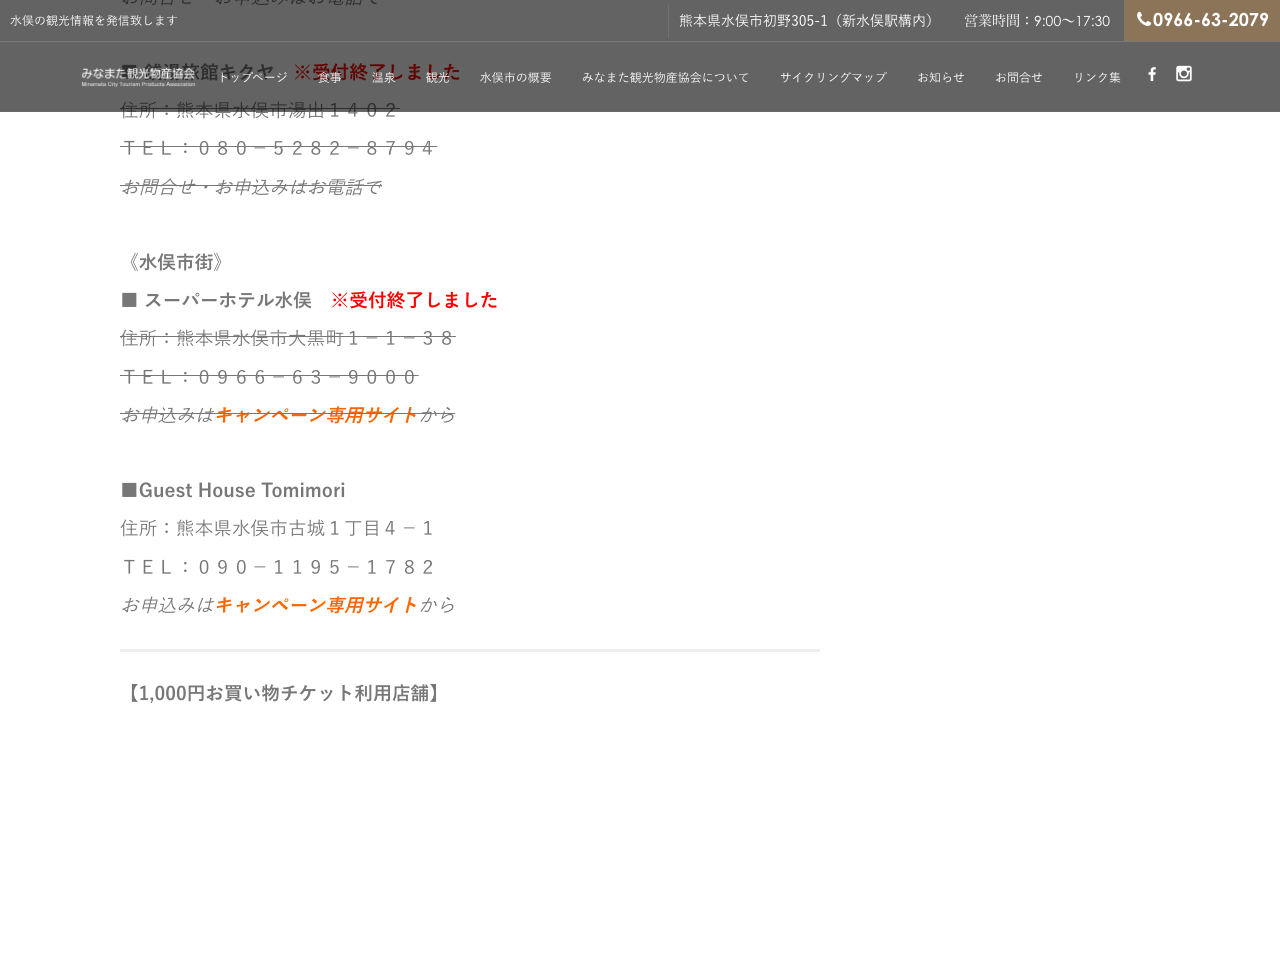Screen dimensions: 1280x980
Task: Click the 【1,000円お買い物チケット利用店舗】 heading
Action: tap(283, 693)
